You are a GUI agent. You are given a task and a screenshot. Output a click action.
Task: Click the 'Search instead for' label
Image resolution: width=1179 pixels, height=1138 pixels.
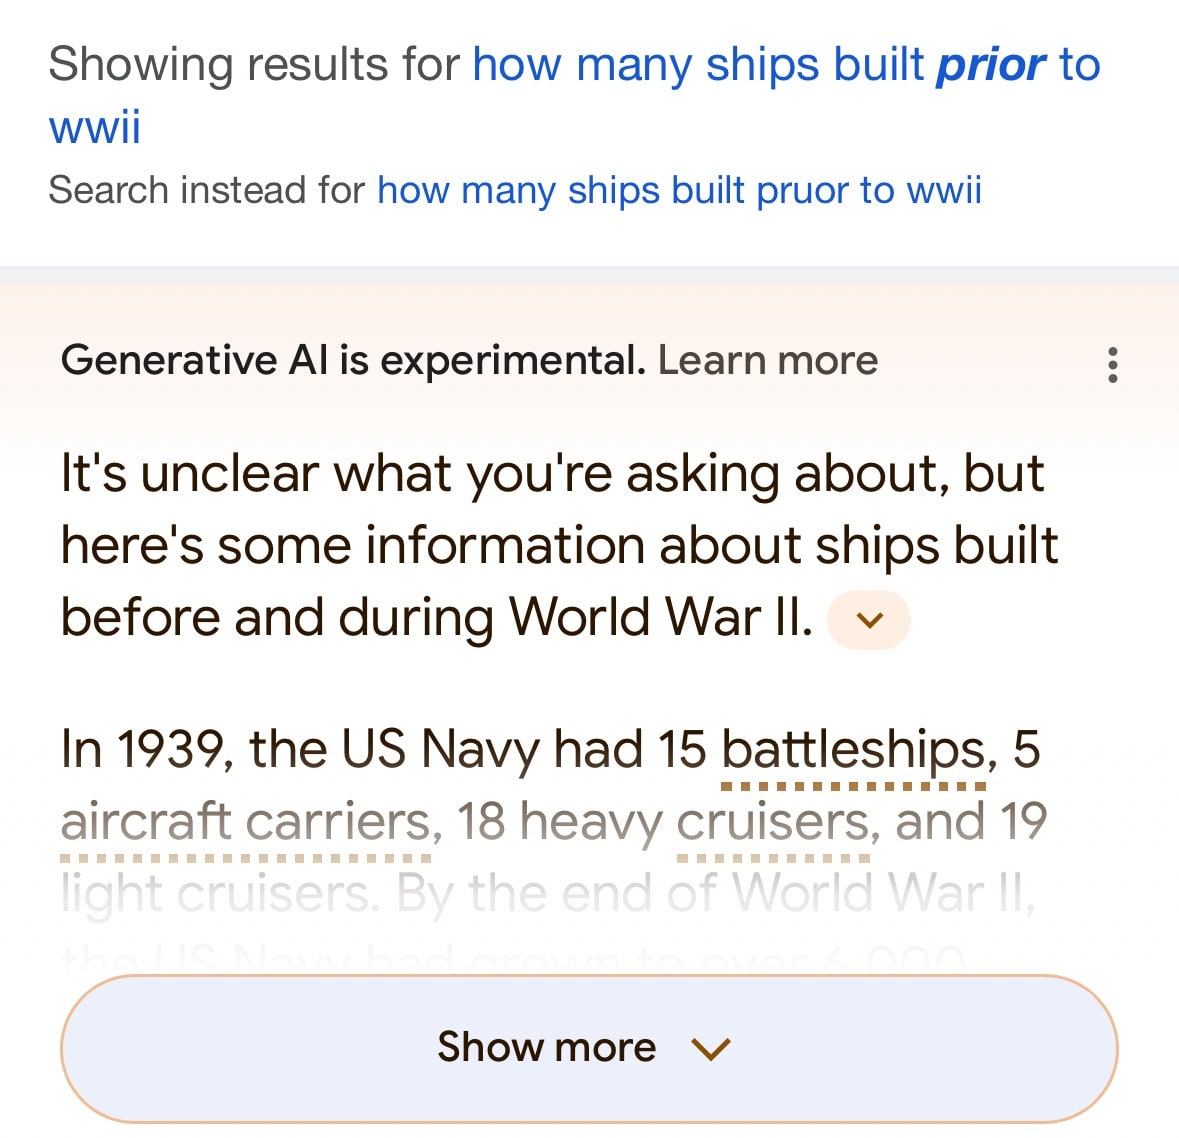pyautogui.click(x=206, y=190)
